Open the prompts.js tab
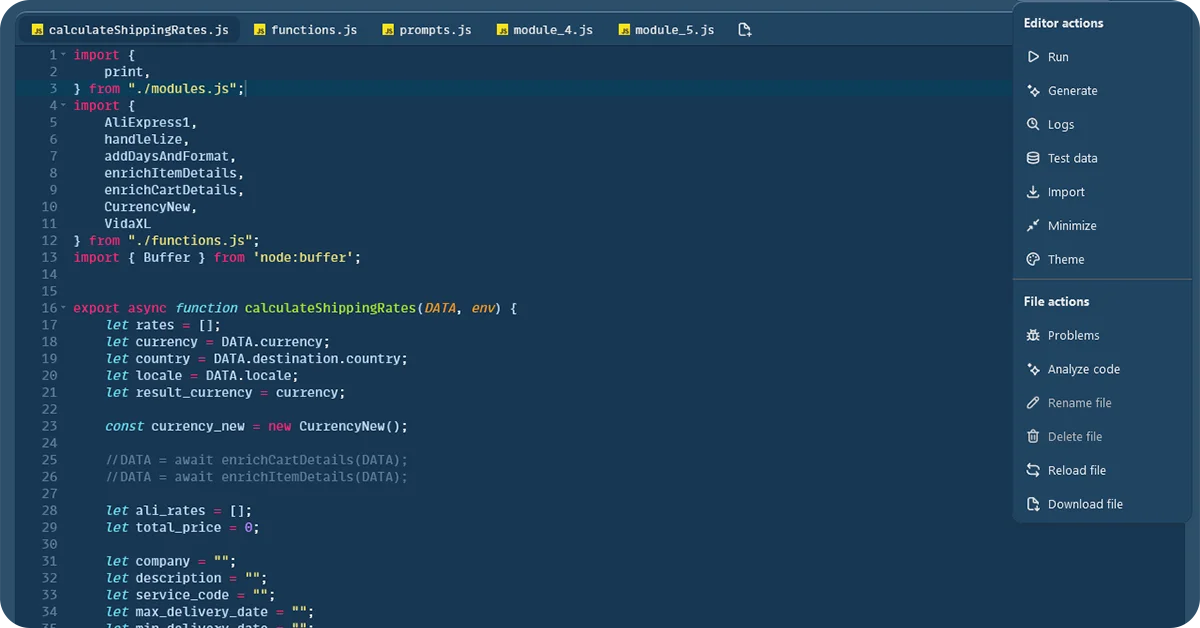The height and width of the screenshot is (628, 1200). [427, 30]
